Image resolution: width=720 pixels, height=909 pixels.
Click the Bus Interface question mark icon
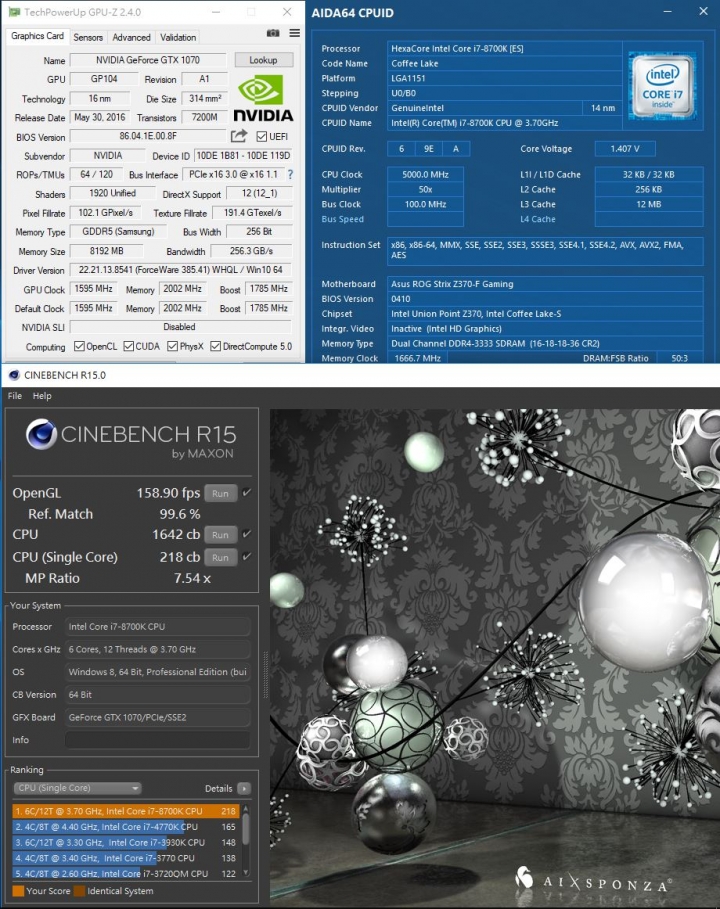[x=290, y=174]
